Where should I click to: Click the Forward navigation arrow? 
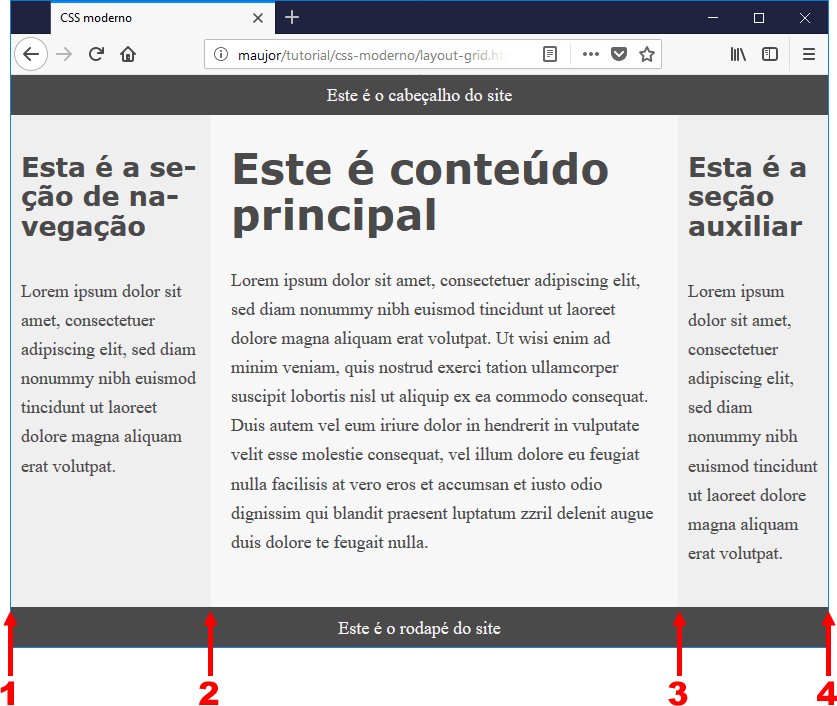[65, 54]
